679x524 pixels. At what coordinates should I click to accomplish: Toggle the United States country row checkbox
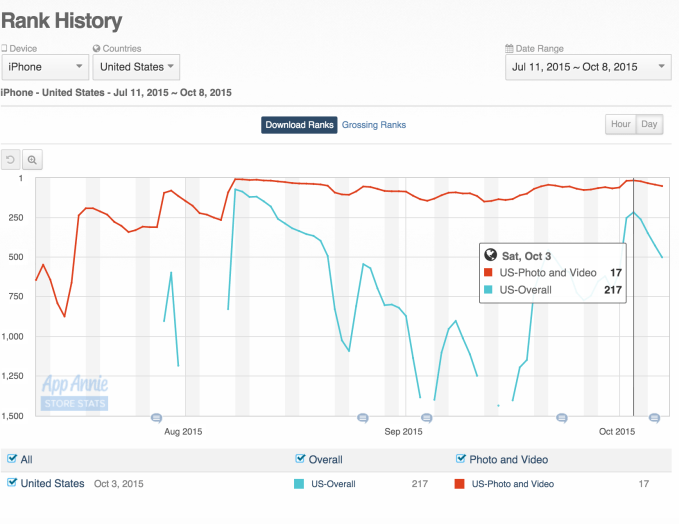12,483
